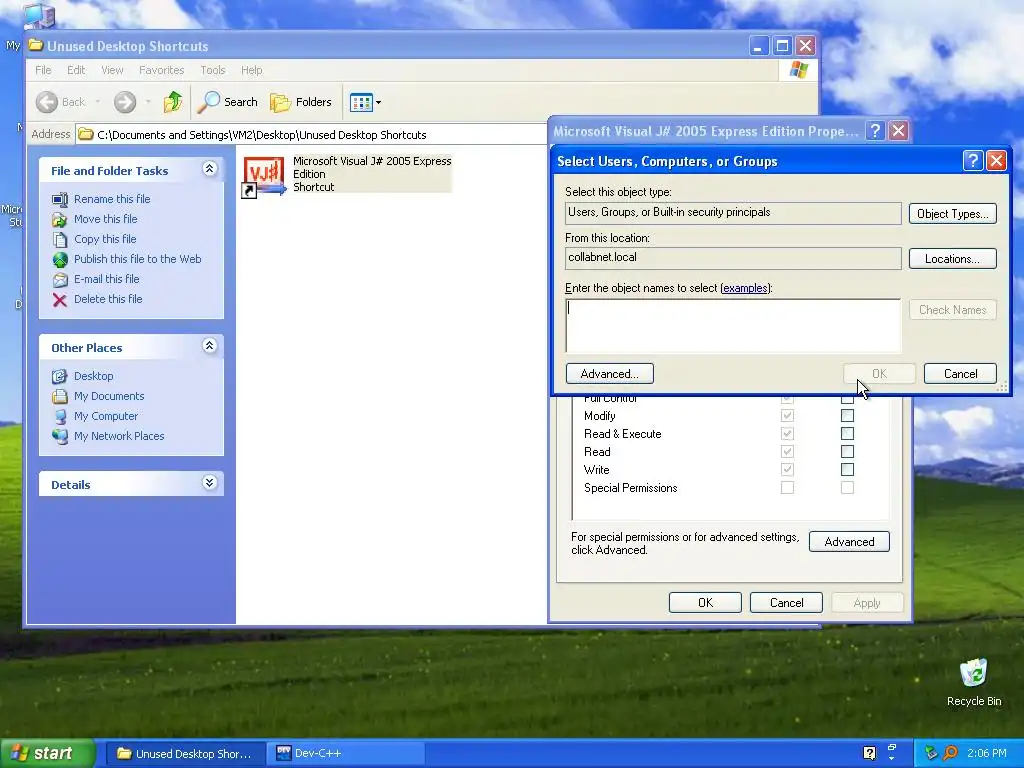This screenshot has width=1024, height=768.
Task: Open the Forward history dropdown arrow
Action: [148, 102]
